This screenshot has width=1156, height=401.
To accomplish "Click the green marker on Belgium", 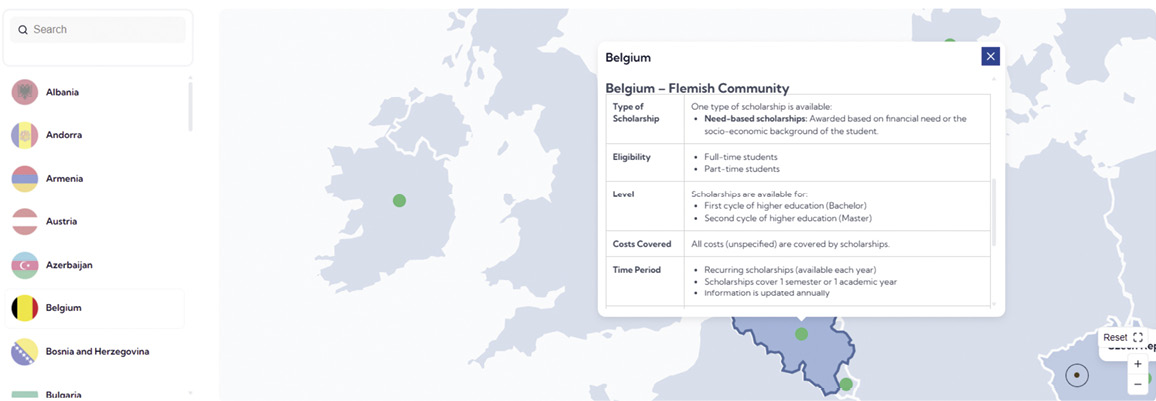I will click(801, 334).
